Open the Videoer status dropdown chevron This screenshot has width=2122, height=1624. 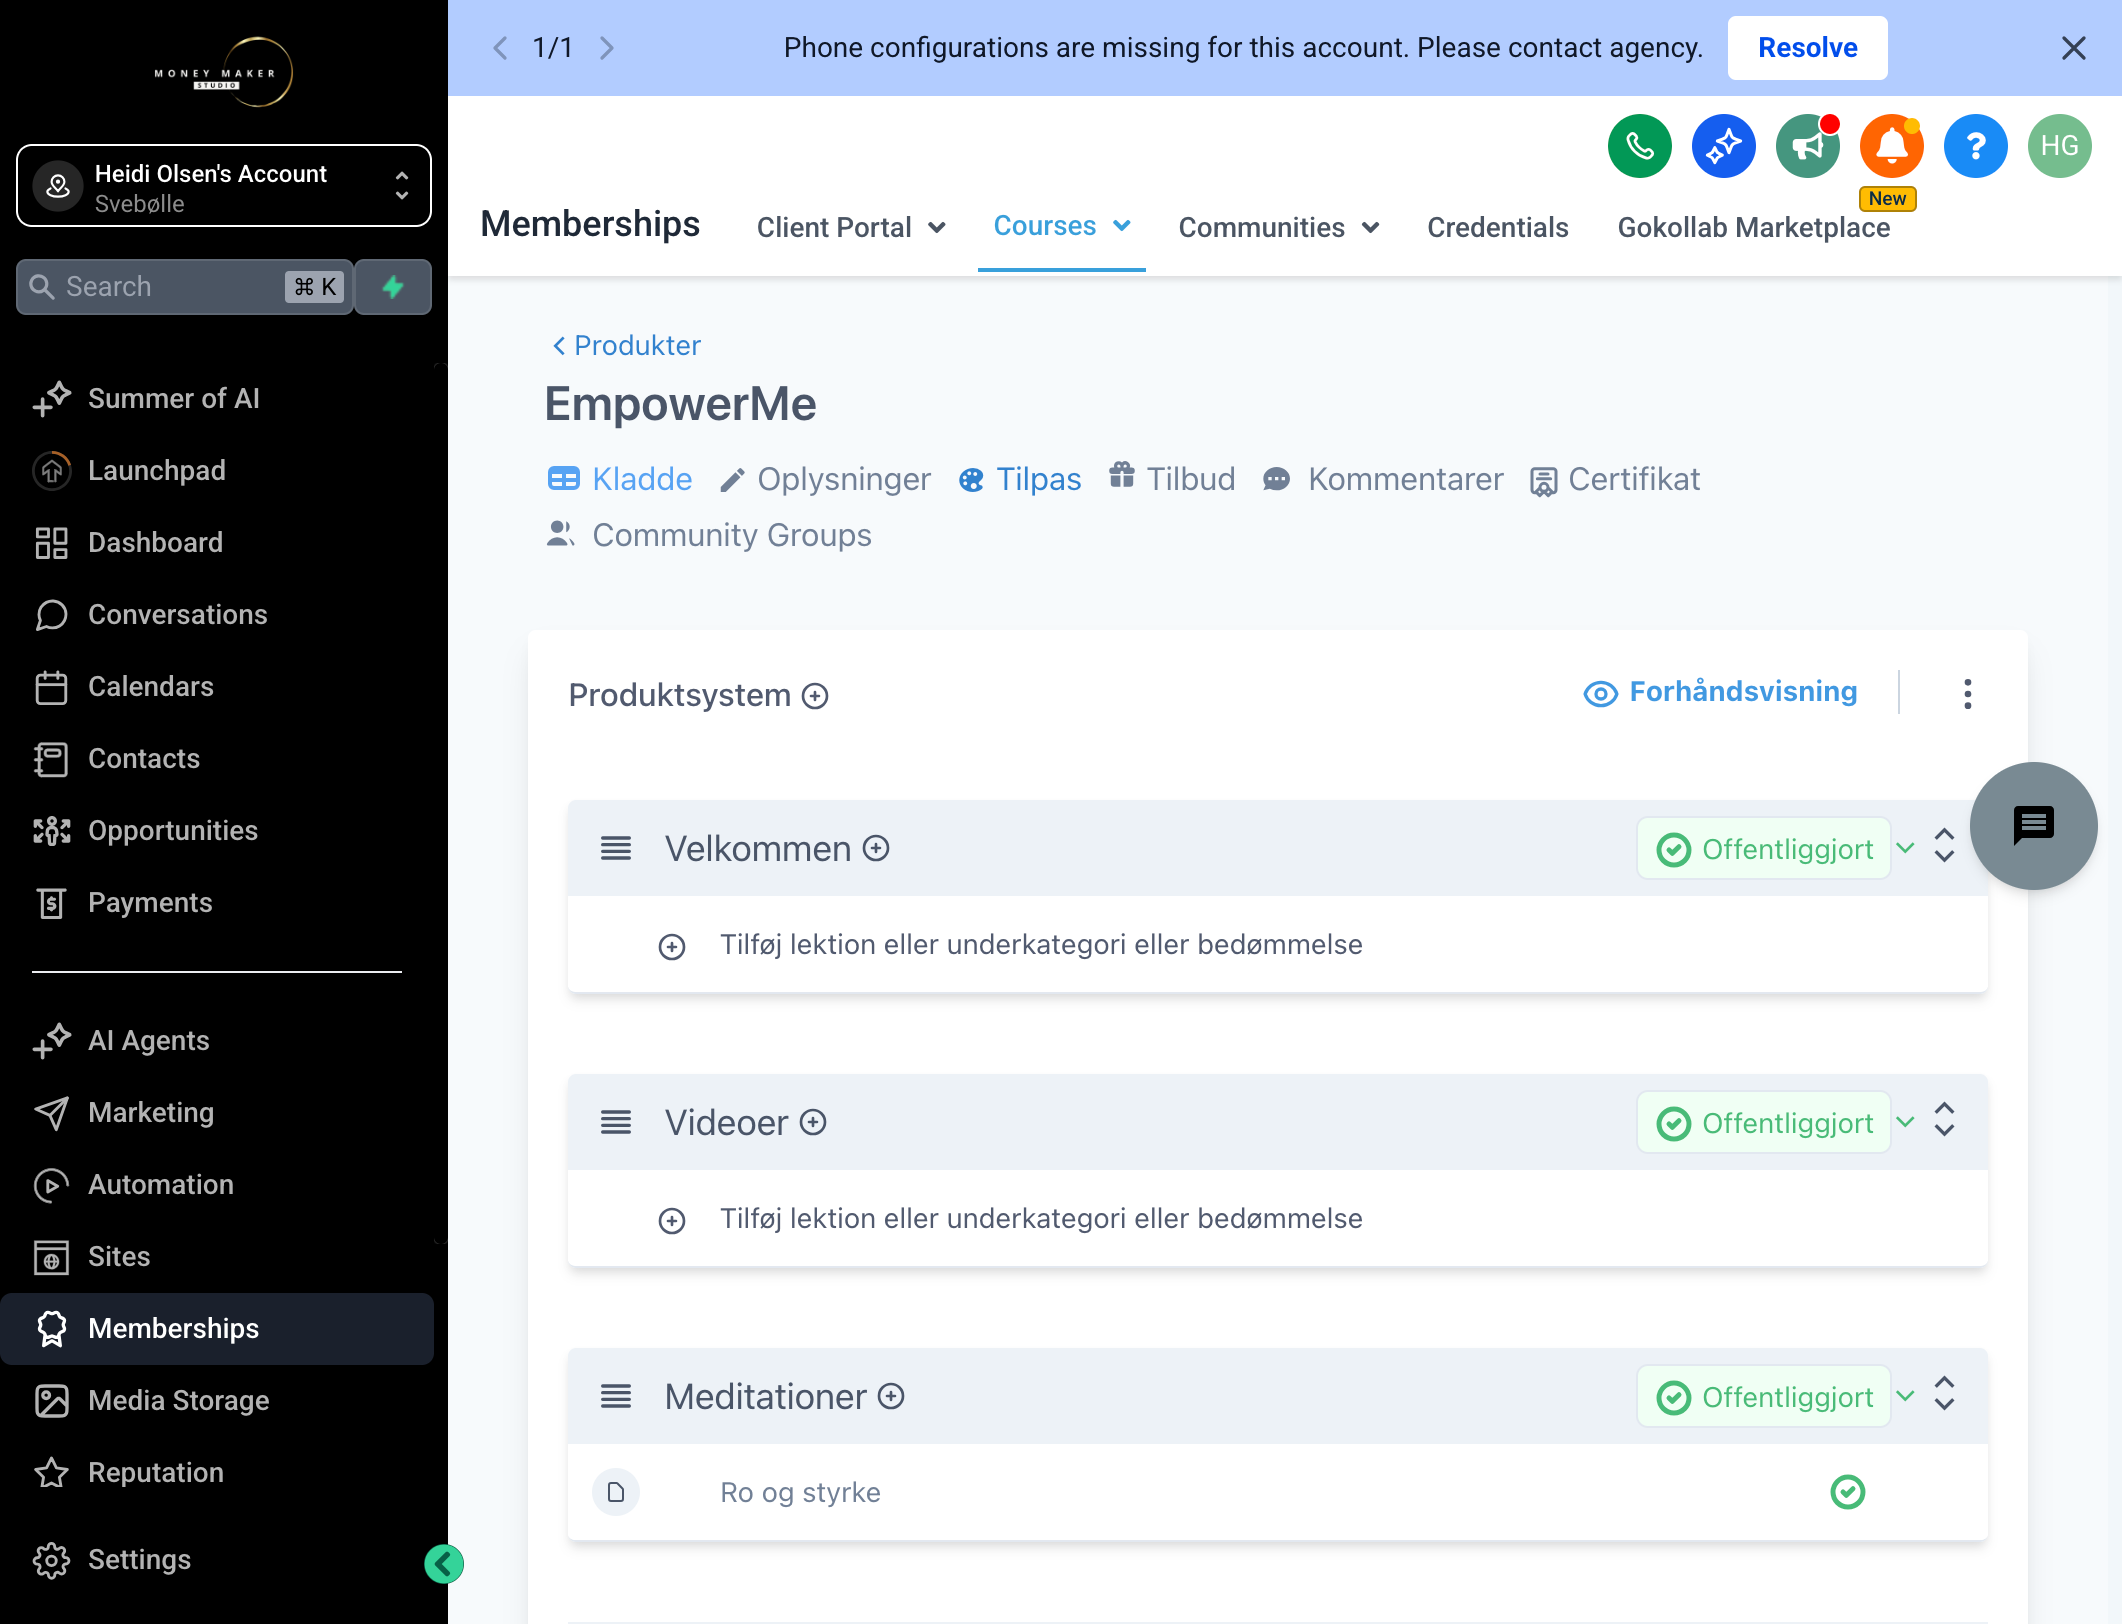coord(1905,1123)
